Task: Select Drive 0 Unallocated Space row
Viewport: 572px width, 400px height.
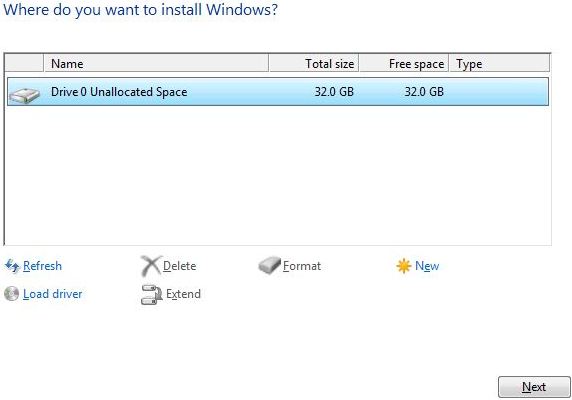Action: pyautogui.click(x=278, y=92)
